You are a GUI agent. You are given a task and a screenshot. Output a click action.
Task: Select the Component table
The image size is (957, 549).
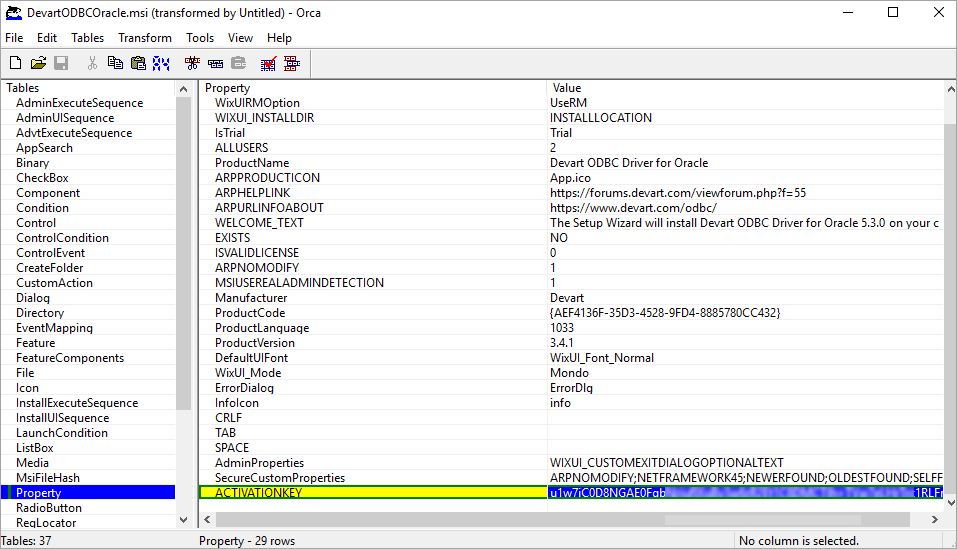48,193
